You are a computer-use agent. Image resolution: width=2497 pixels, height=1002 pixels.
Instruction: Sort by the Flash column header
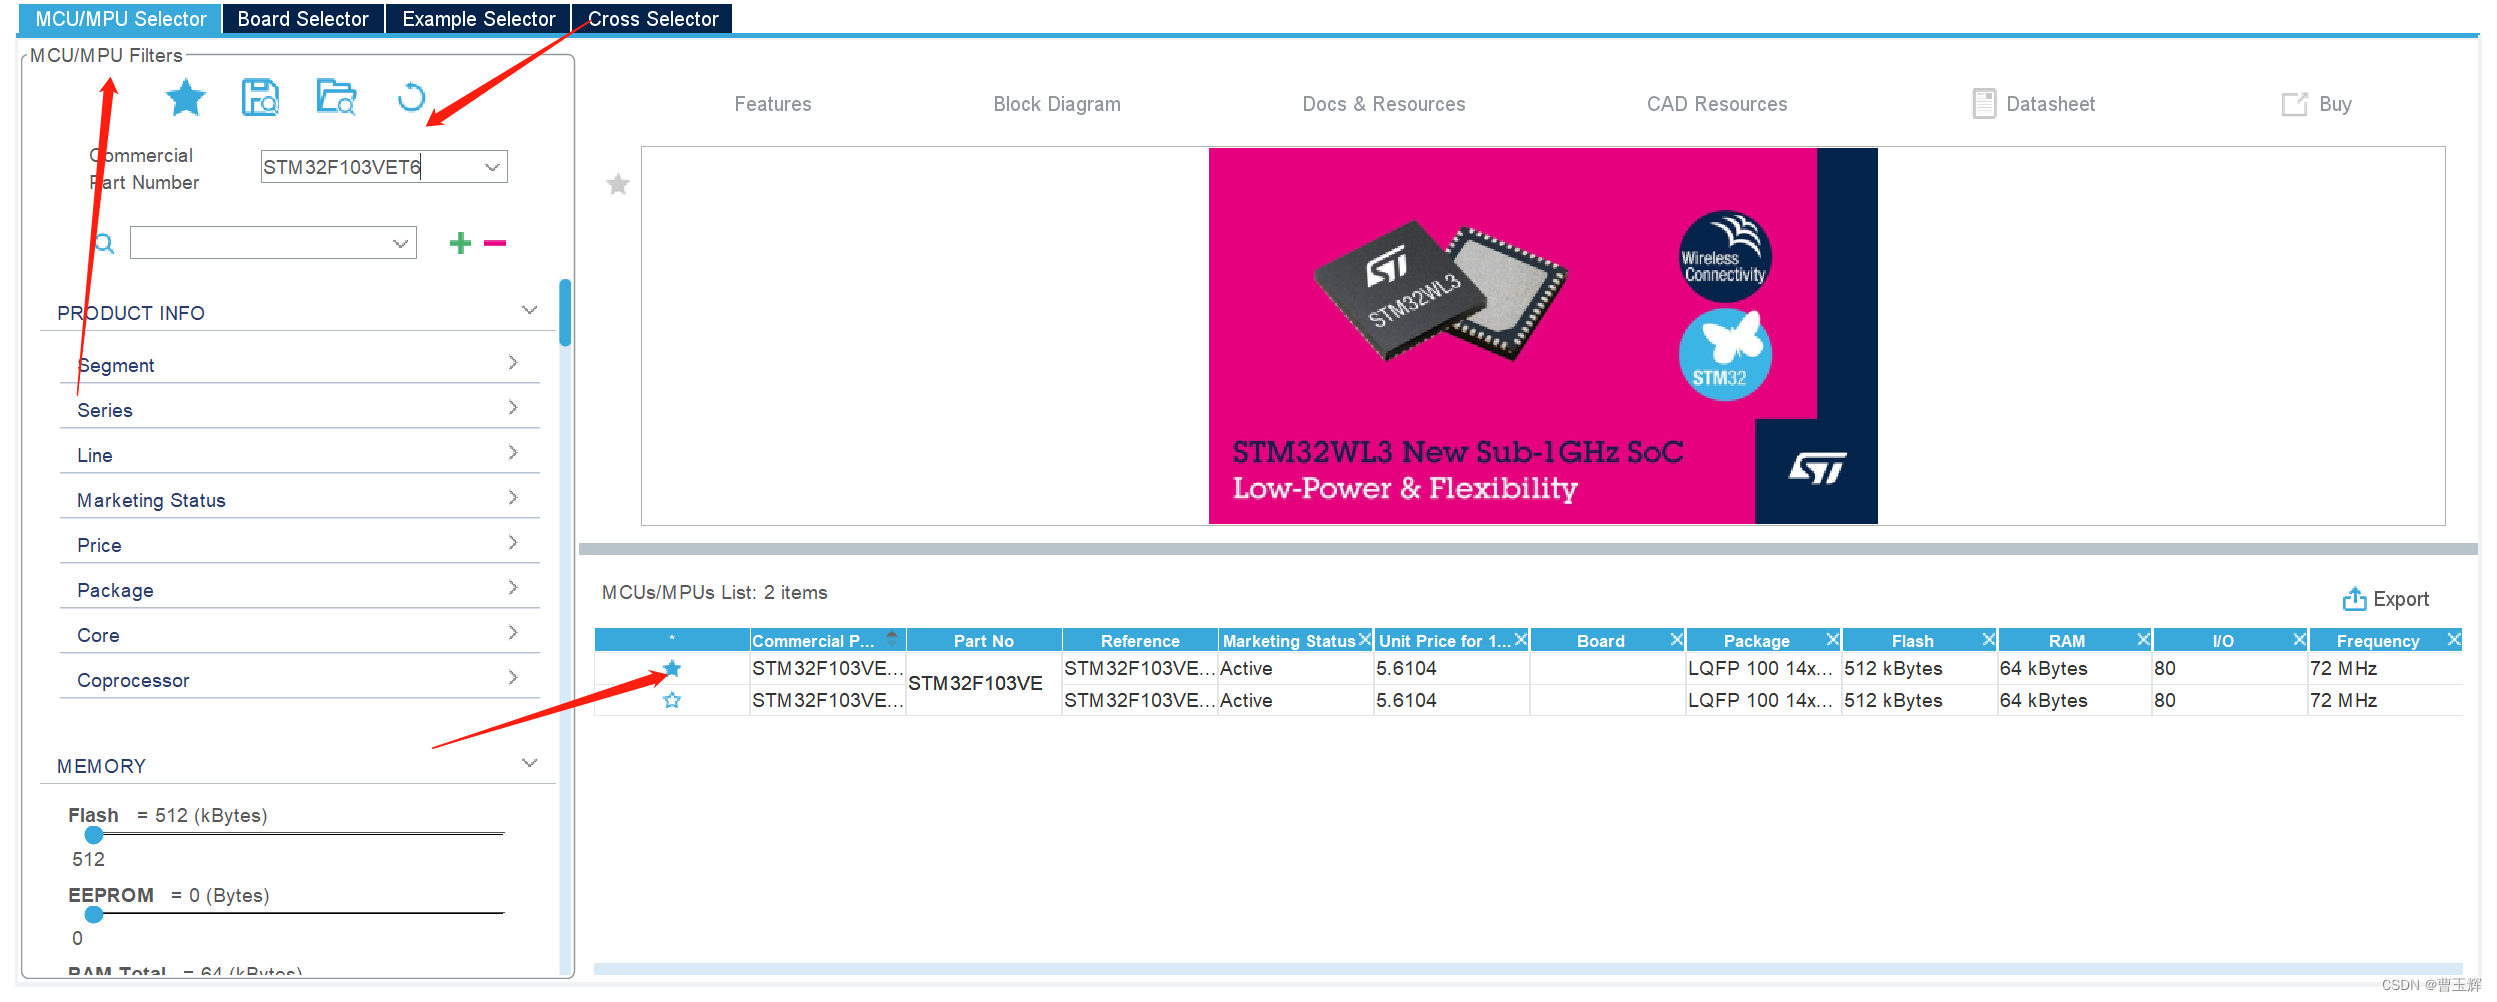coord(1912,641)
